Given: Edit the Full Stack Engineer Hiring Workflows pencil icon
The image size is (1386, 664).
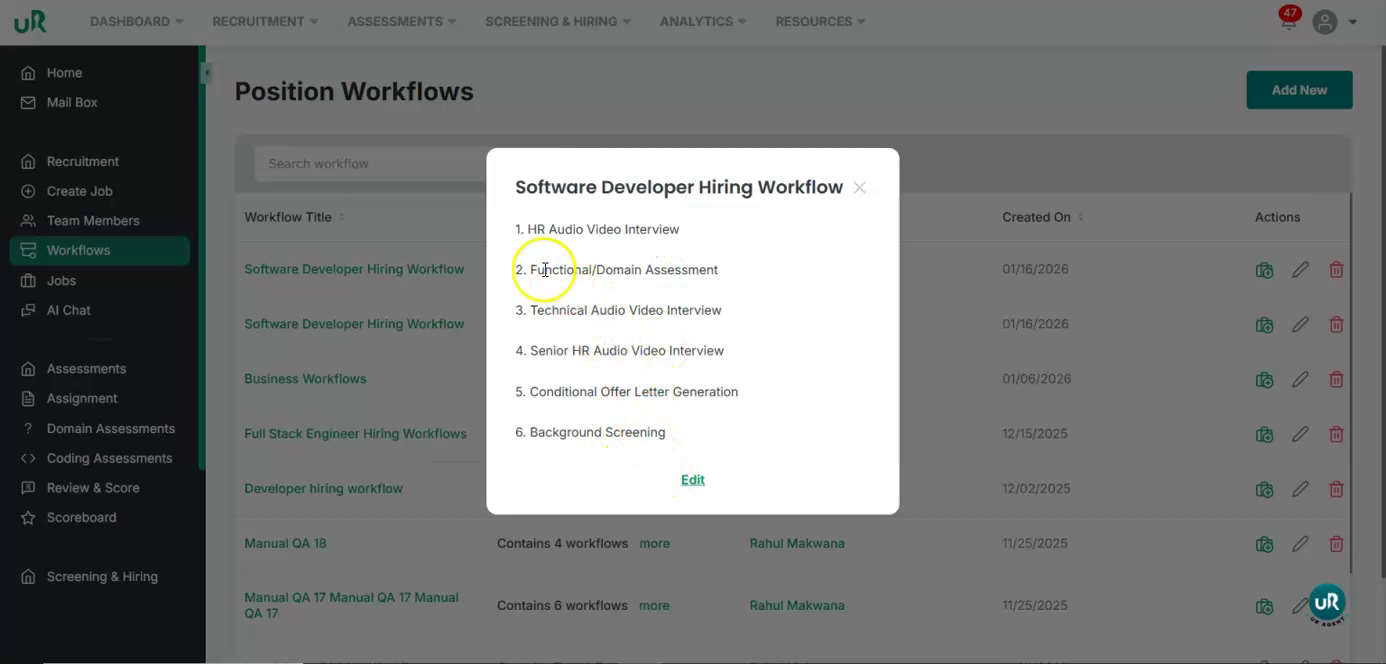Looking at the screenshot, I should pyautogui.click(x=1300, y=434).
